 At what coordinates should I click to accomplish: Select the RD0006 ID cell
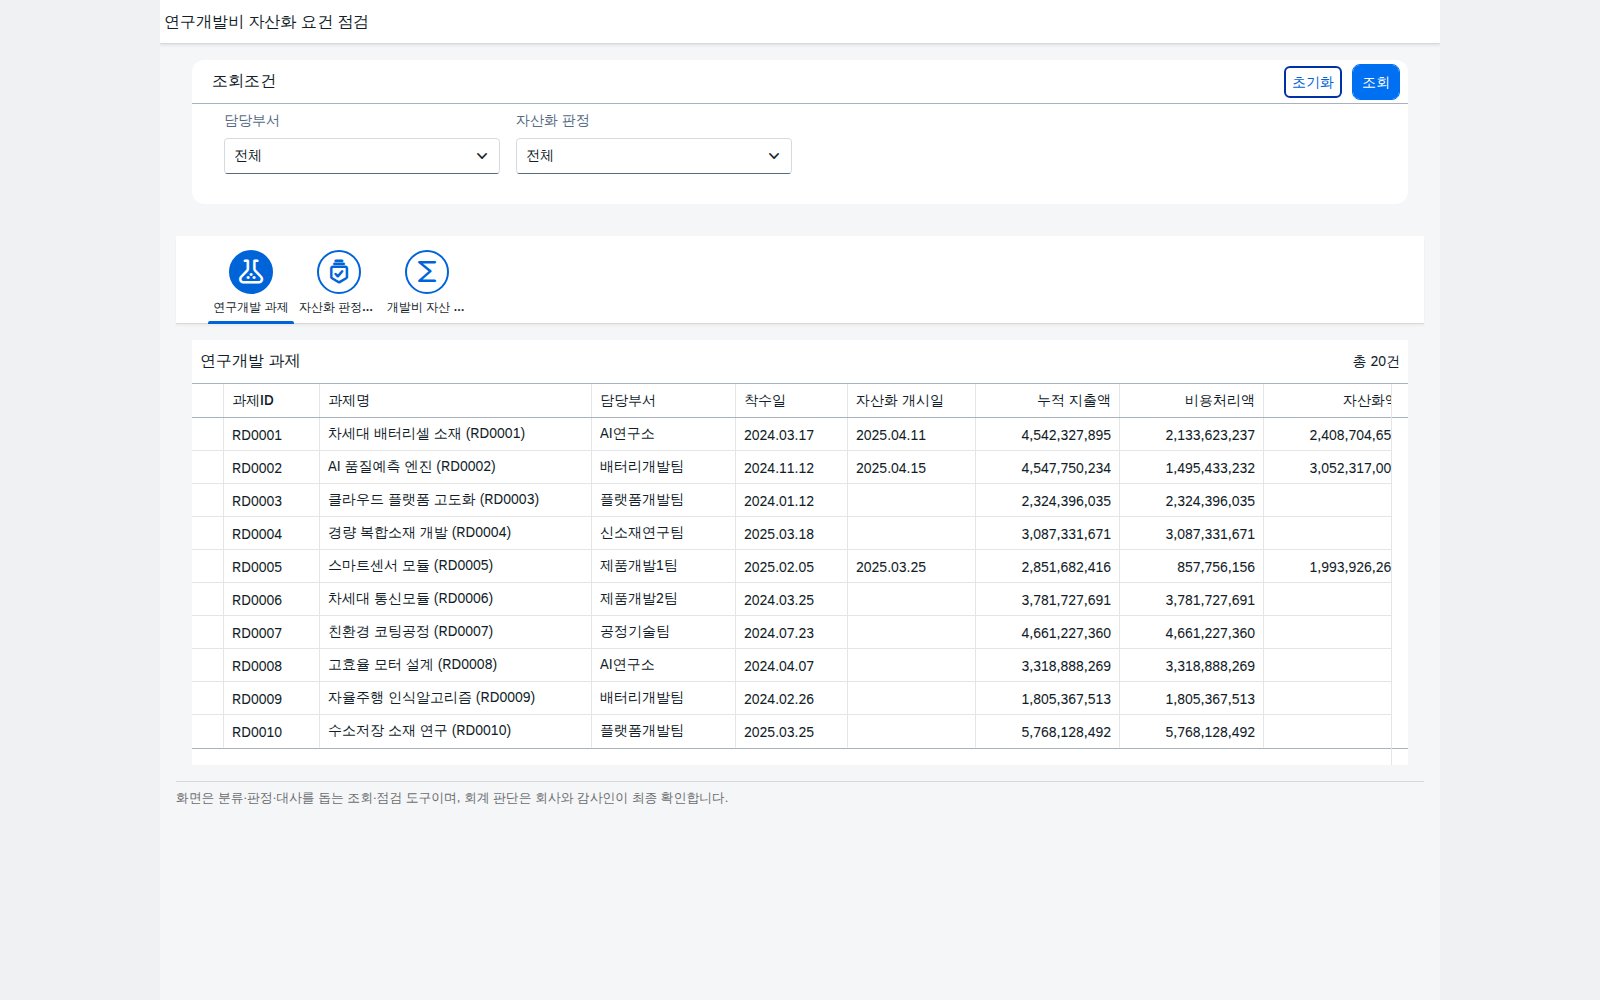pyautogui.click(x=271, y=600)
